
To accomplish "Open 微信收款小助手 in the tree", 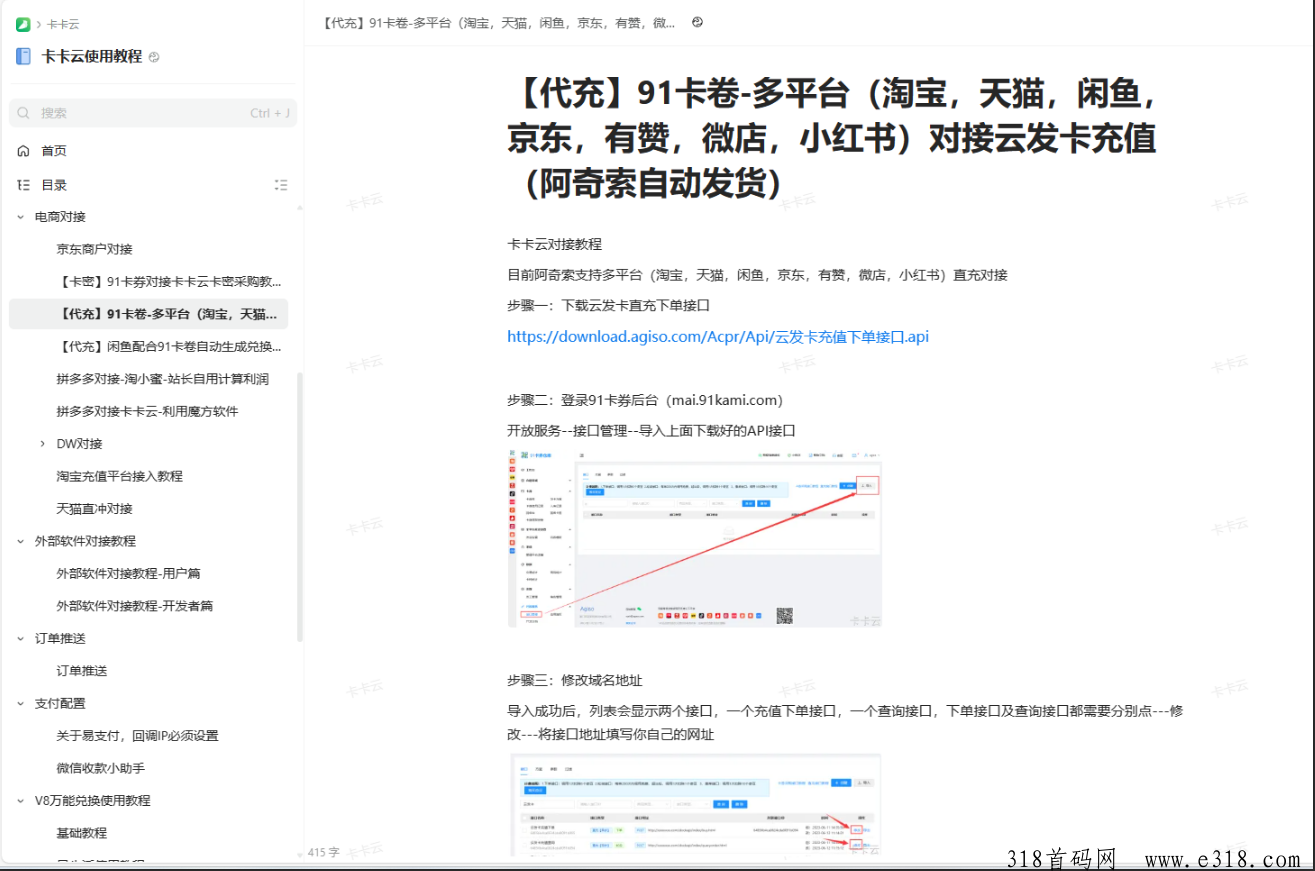I will coord(101,768).
